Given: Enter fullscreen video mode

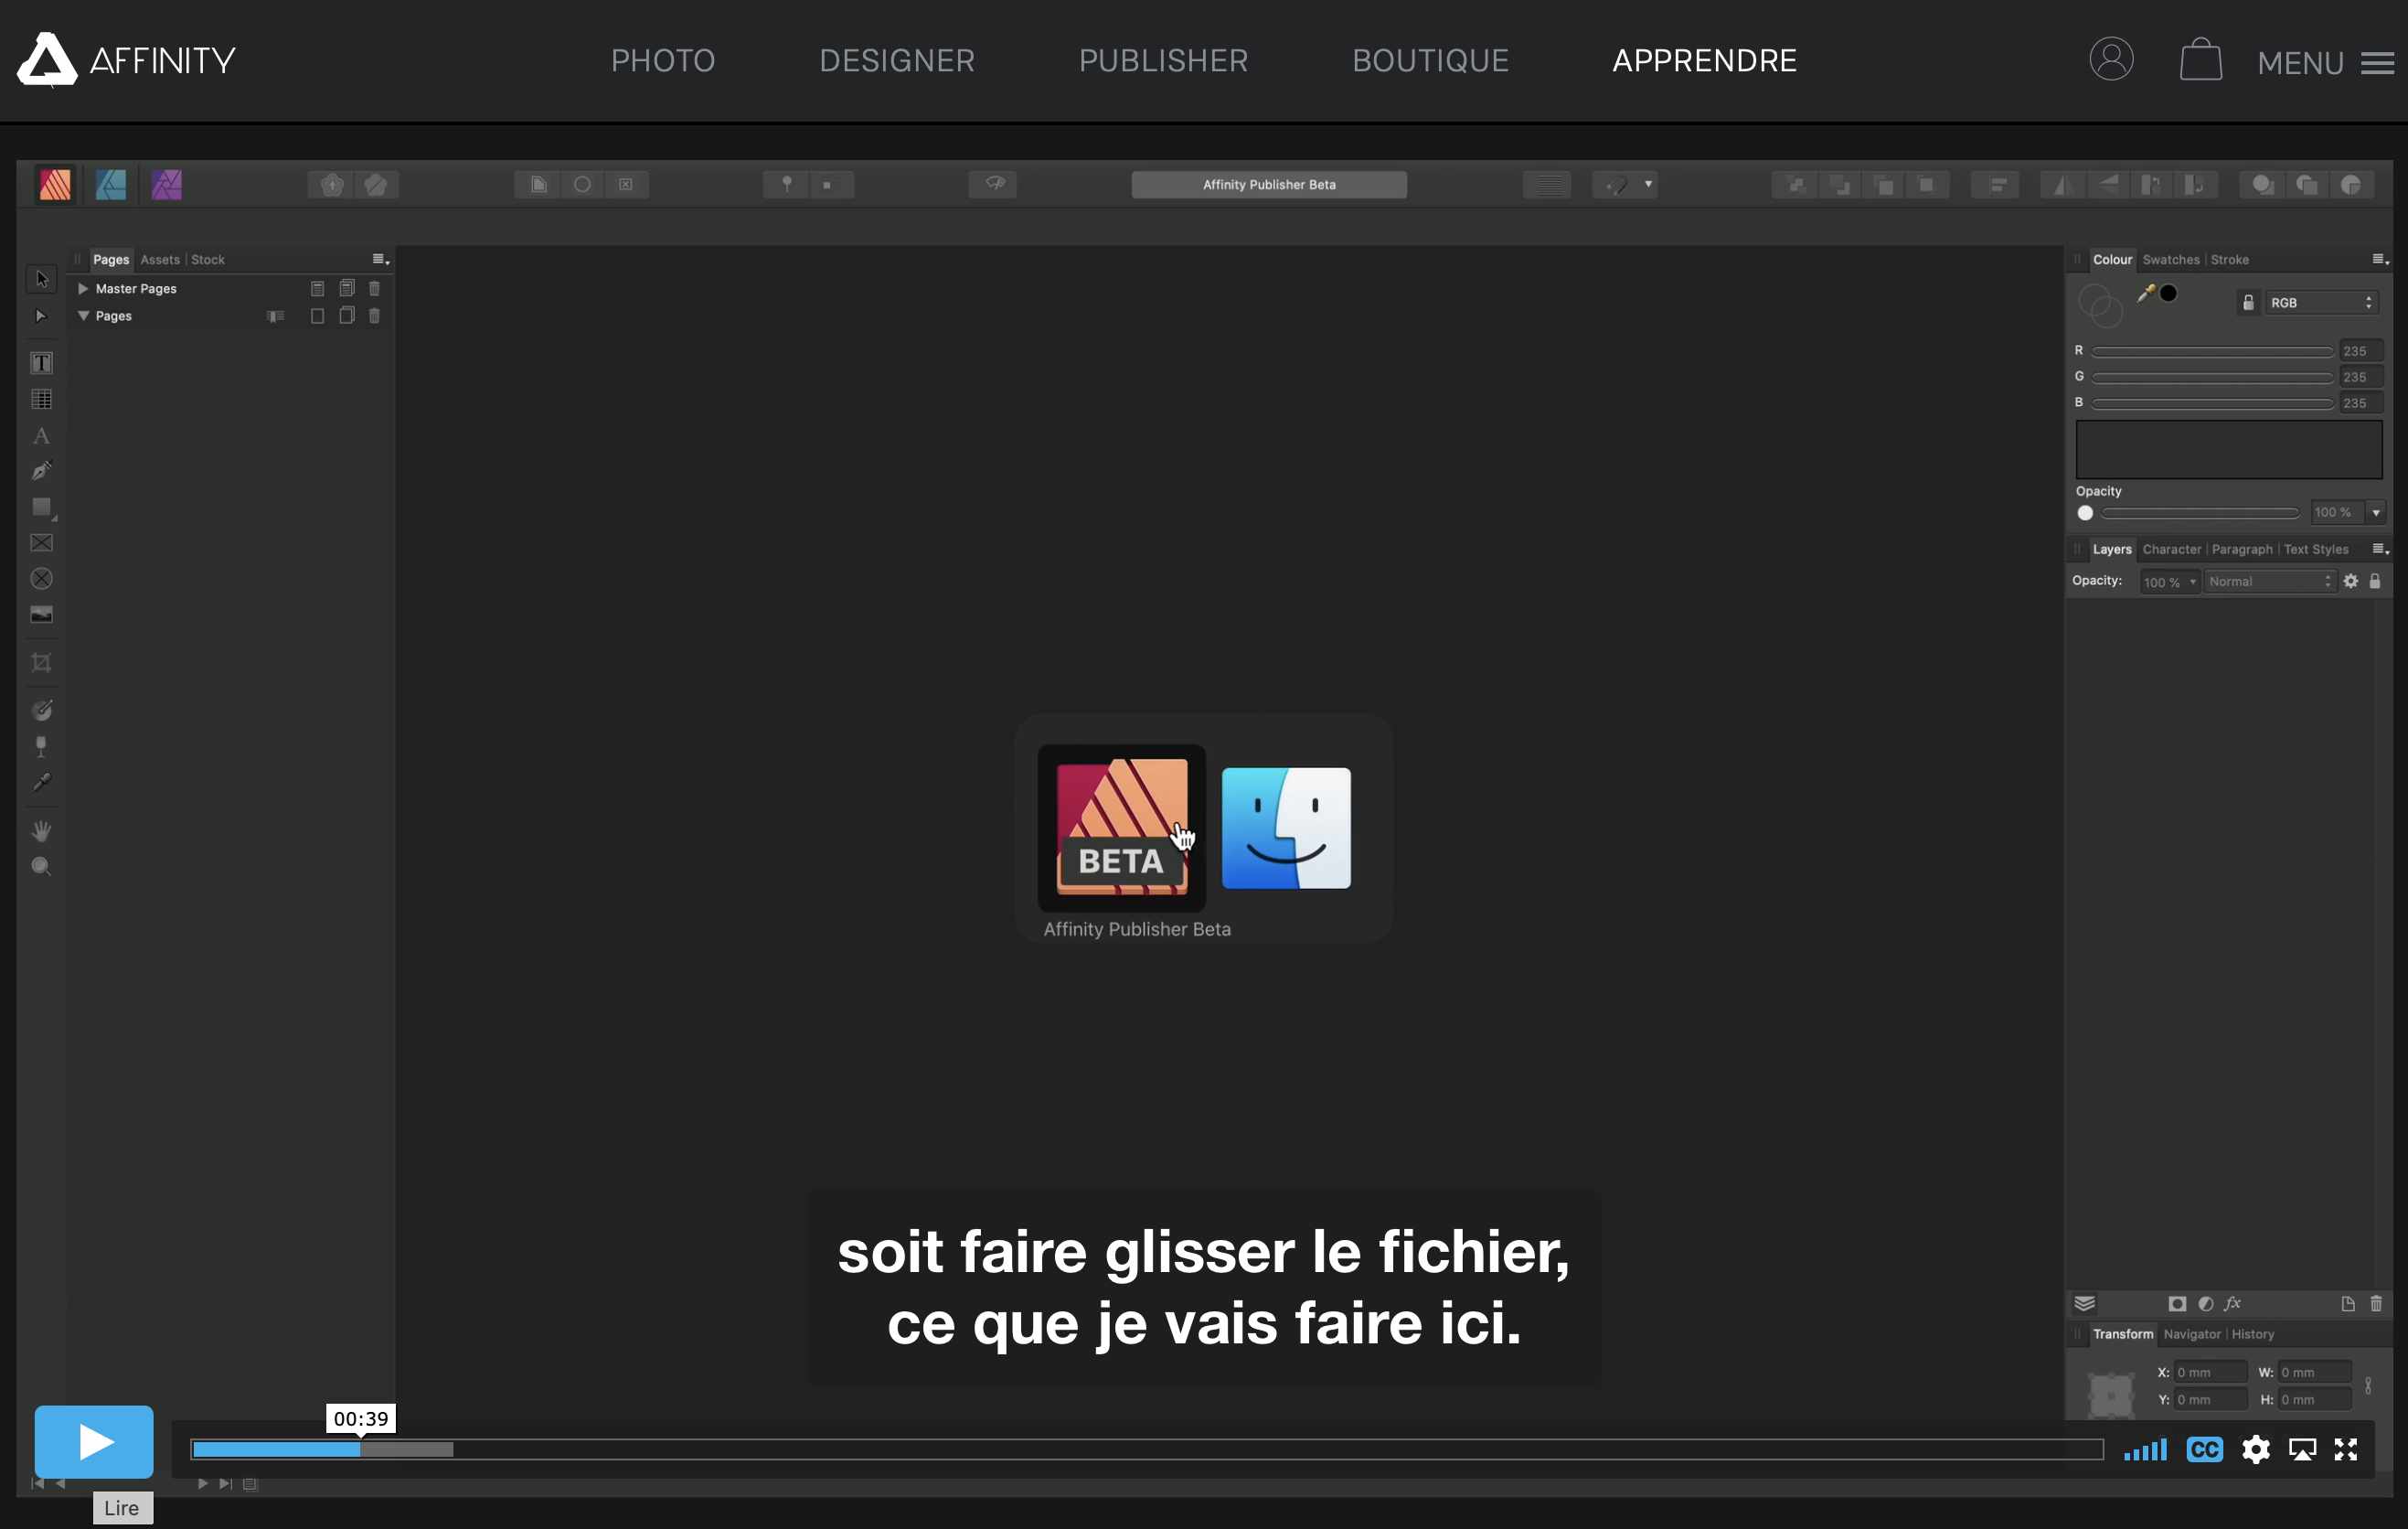Looking at the screenshot, I should coord(2346,1449).
